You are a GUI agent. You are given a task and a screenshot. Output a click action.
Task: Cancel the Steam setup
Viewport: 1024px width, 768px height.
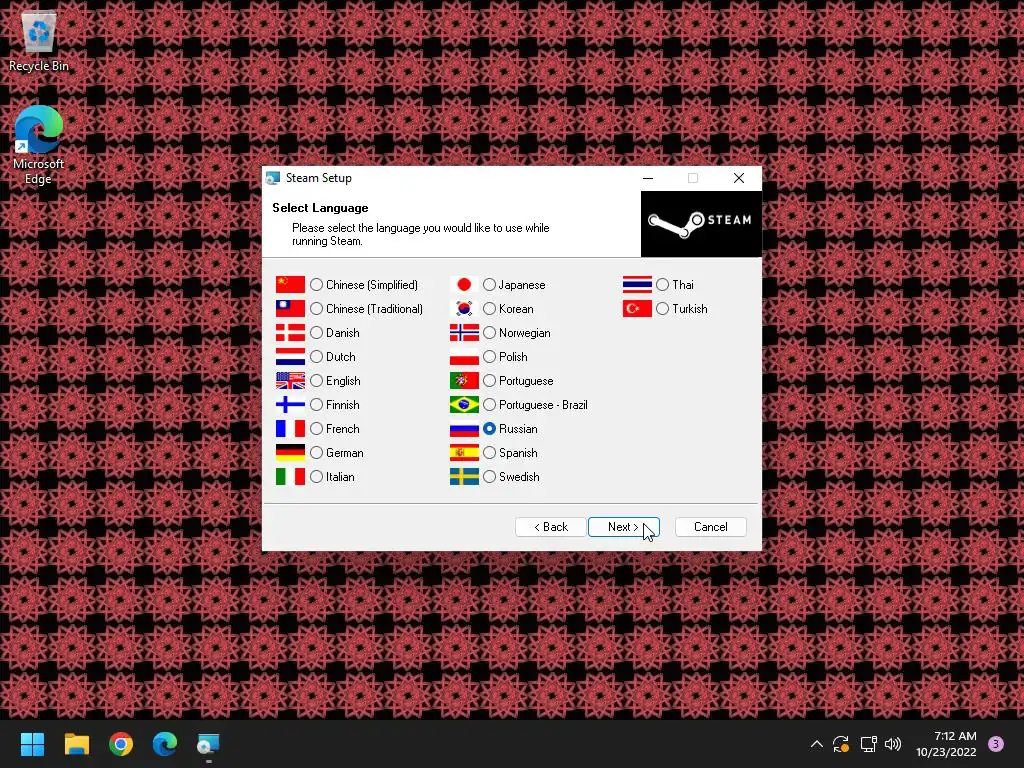711,527
